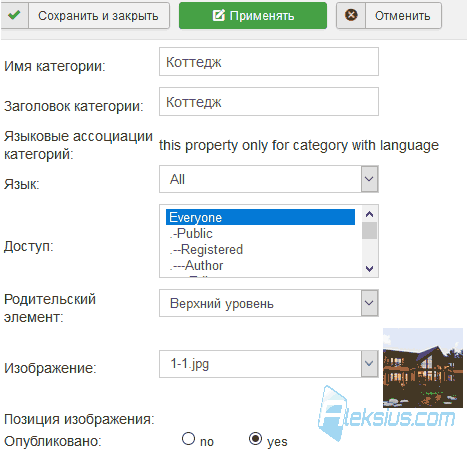Select 'yes' radio for Опубликовано
The width and height of the screenshot is (467, 452).
255,439
